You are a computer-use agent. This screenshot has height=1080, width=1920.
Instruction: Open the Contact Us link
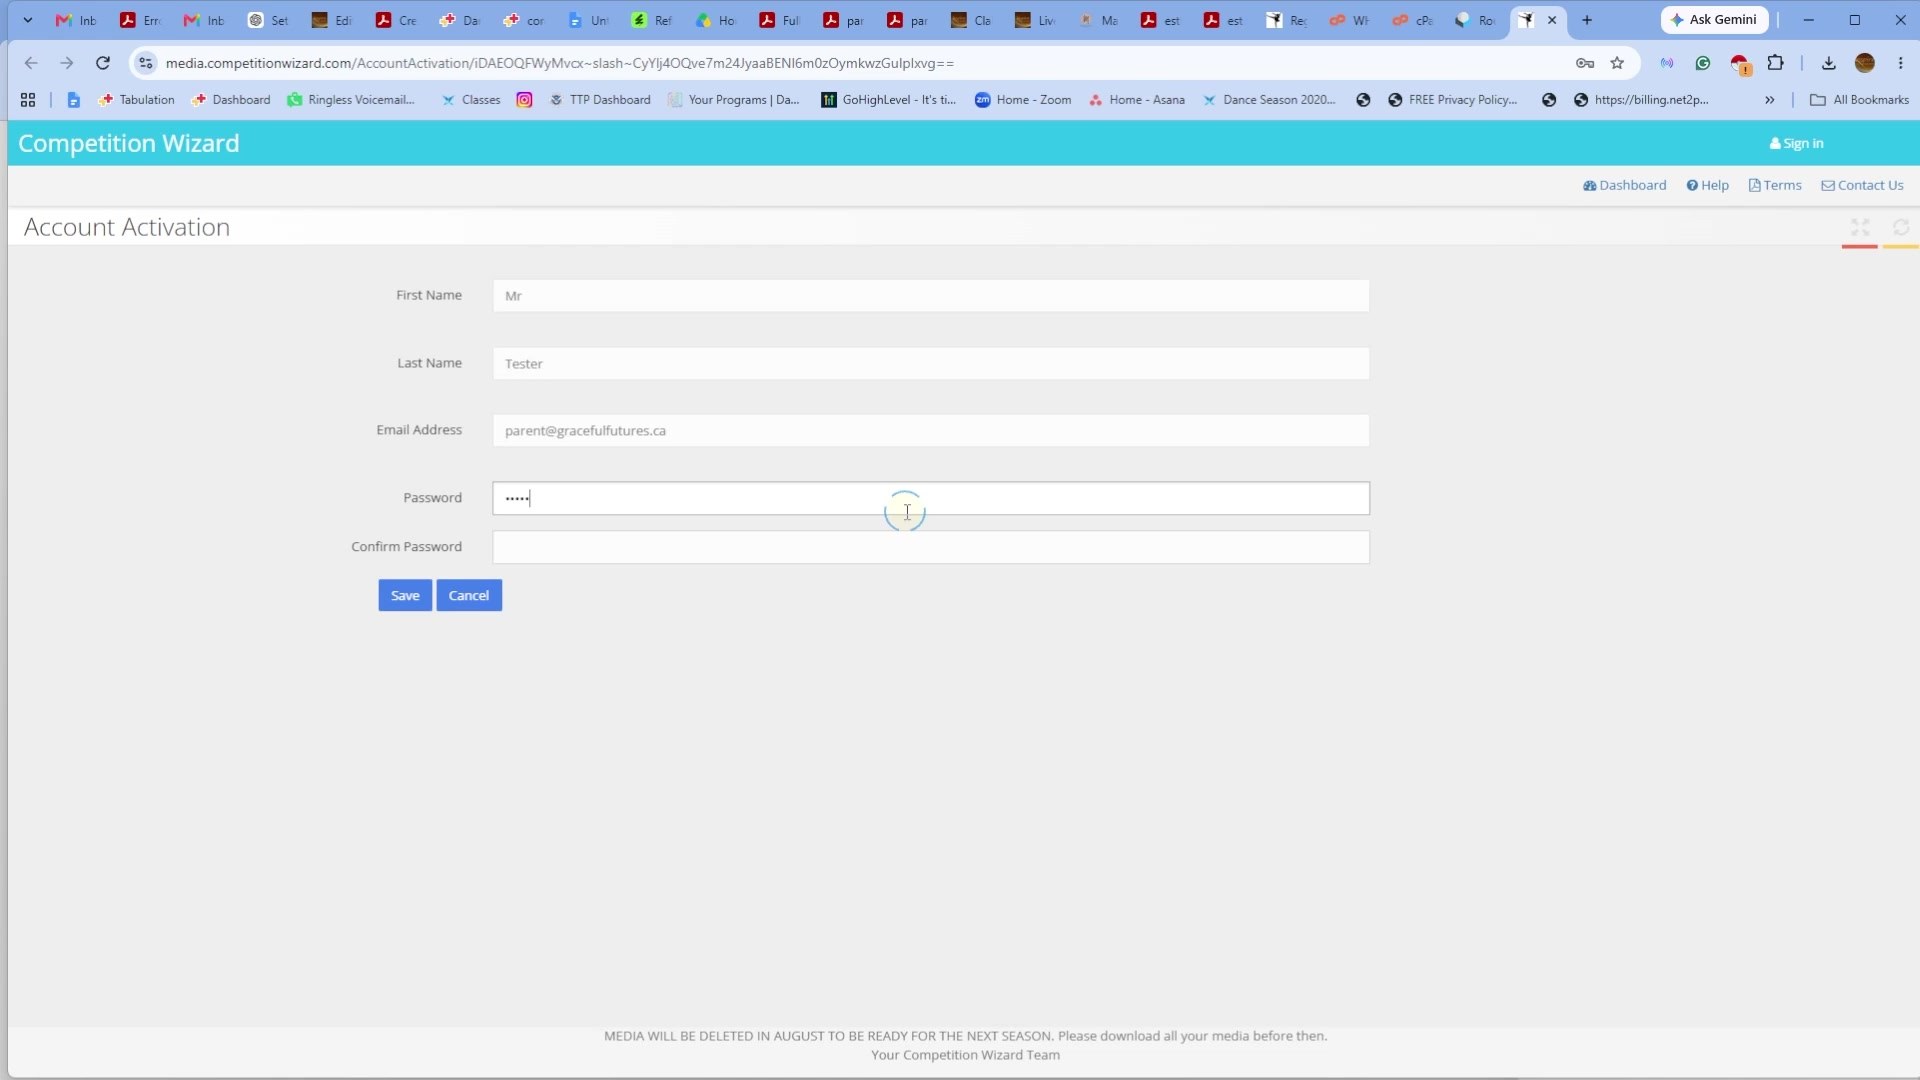pos(1862,185)
